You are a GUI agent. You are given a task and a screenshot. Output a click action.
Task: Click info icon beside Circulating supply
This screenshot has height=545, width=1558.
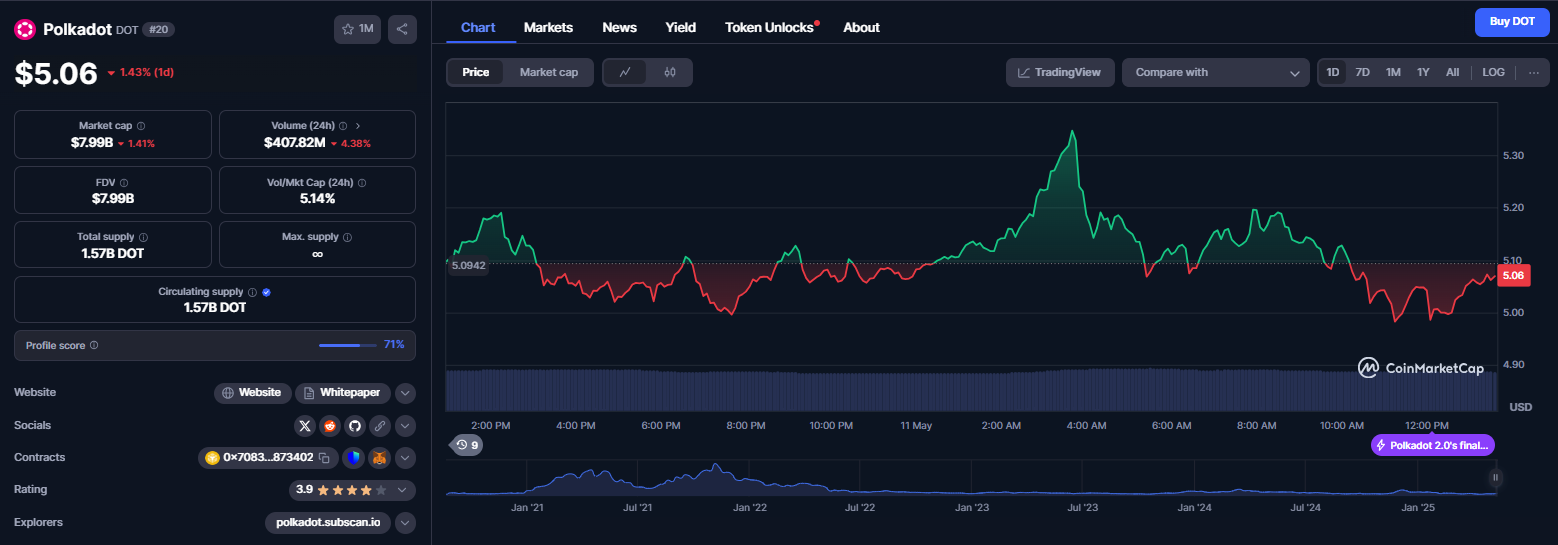[x=253, y=292]
